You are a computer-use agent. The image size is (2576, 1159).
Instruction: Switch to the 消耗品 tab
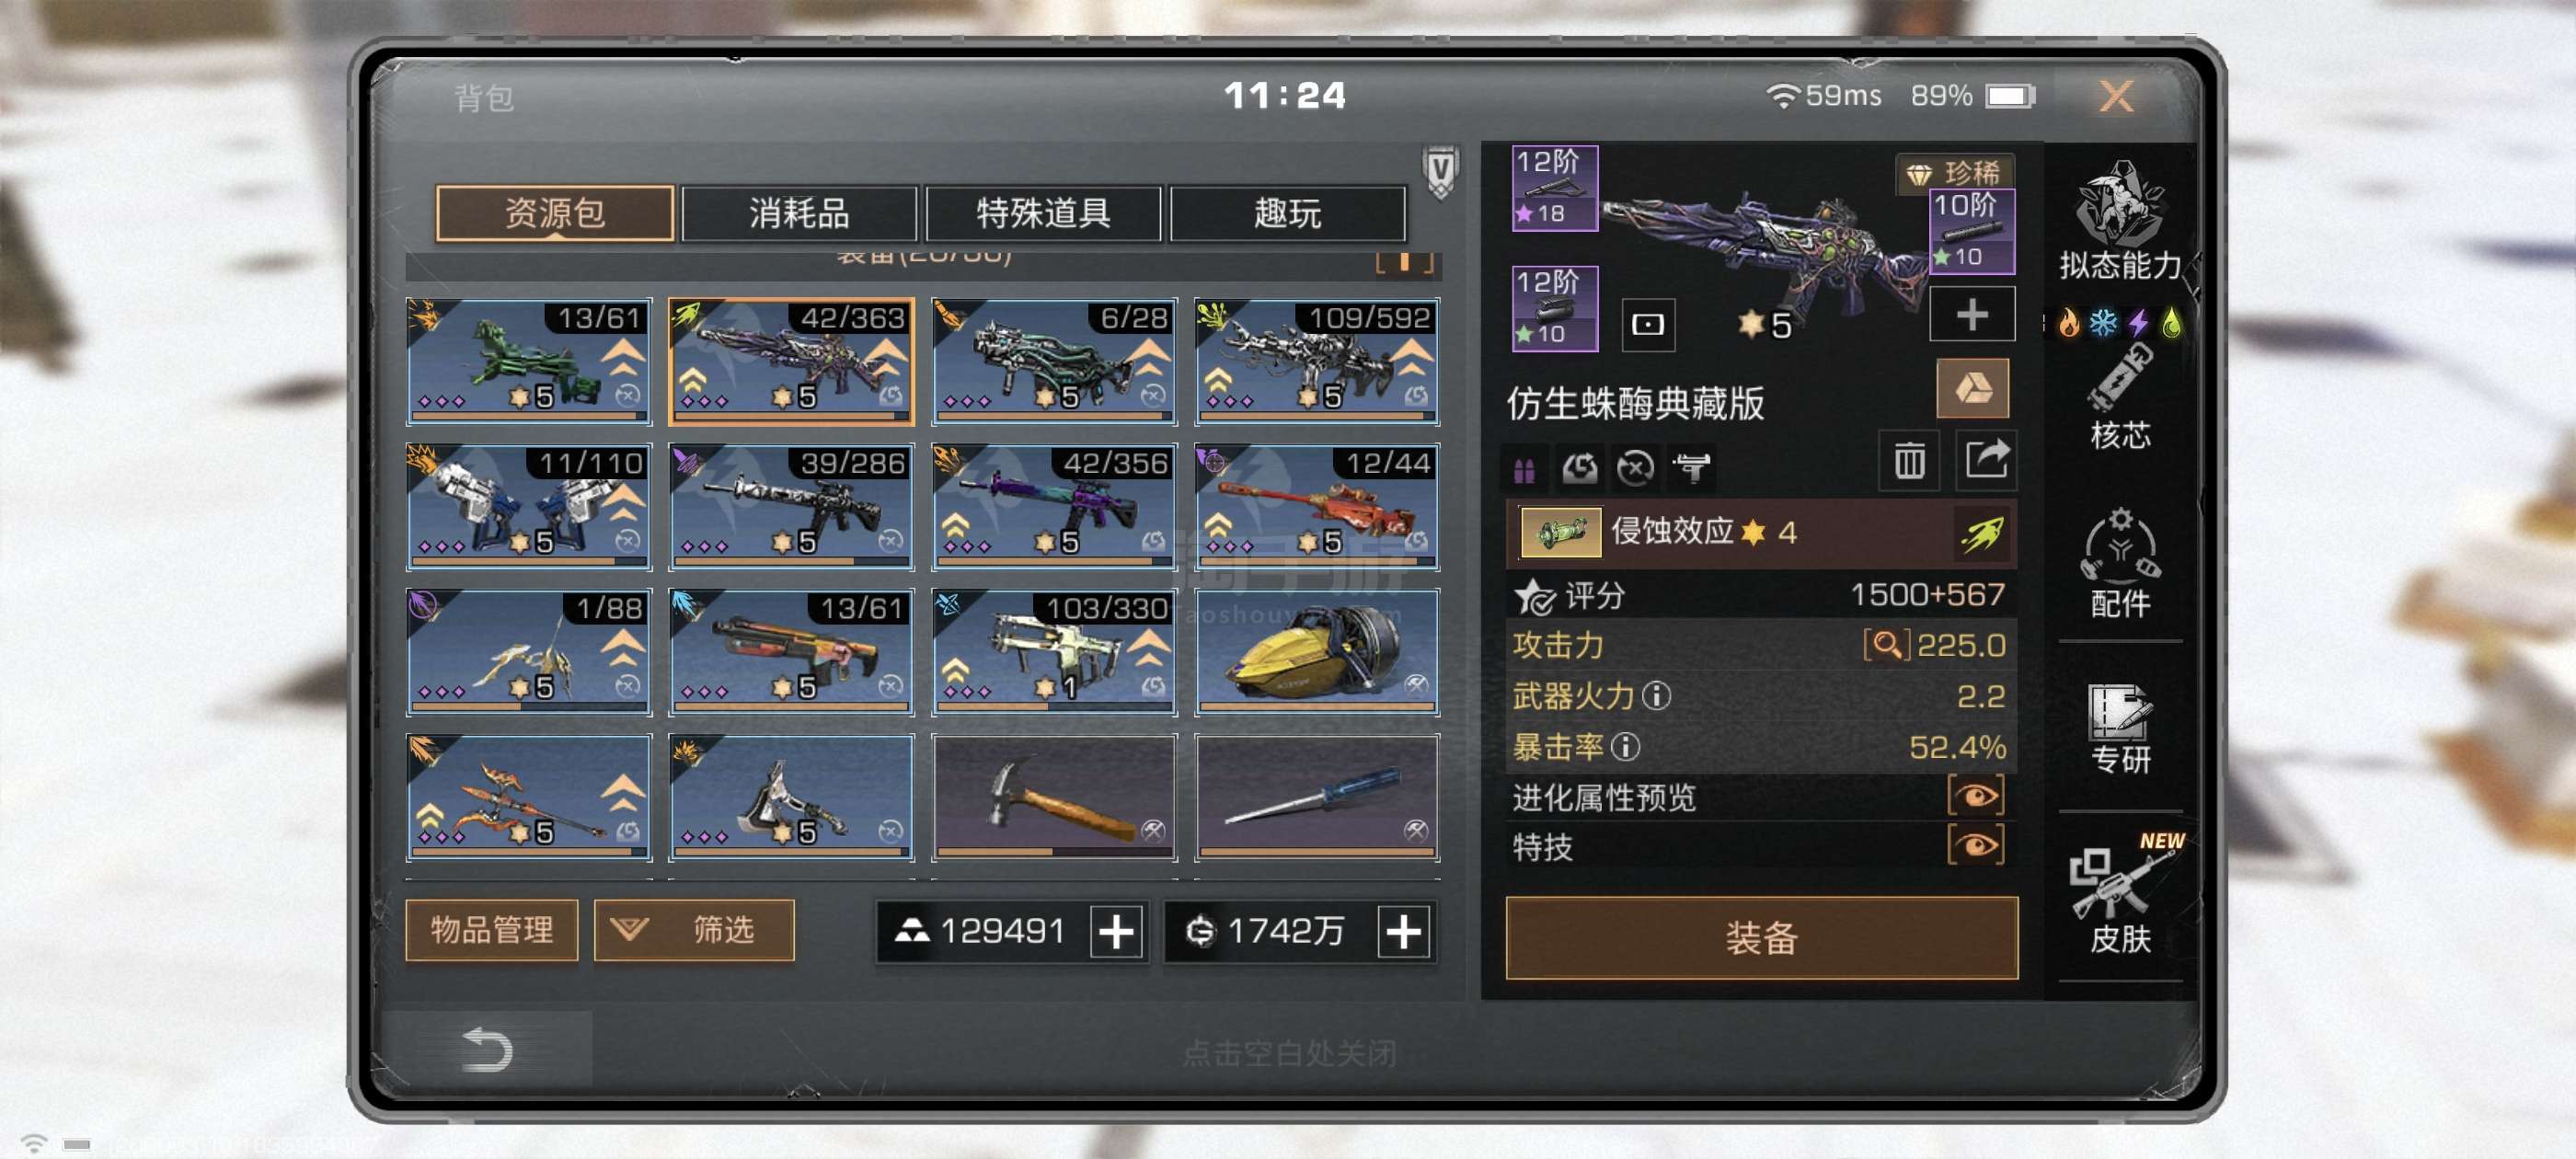click(798, 213)
